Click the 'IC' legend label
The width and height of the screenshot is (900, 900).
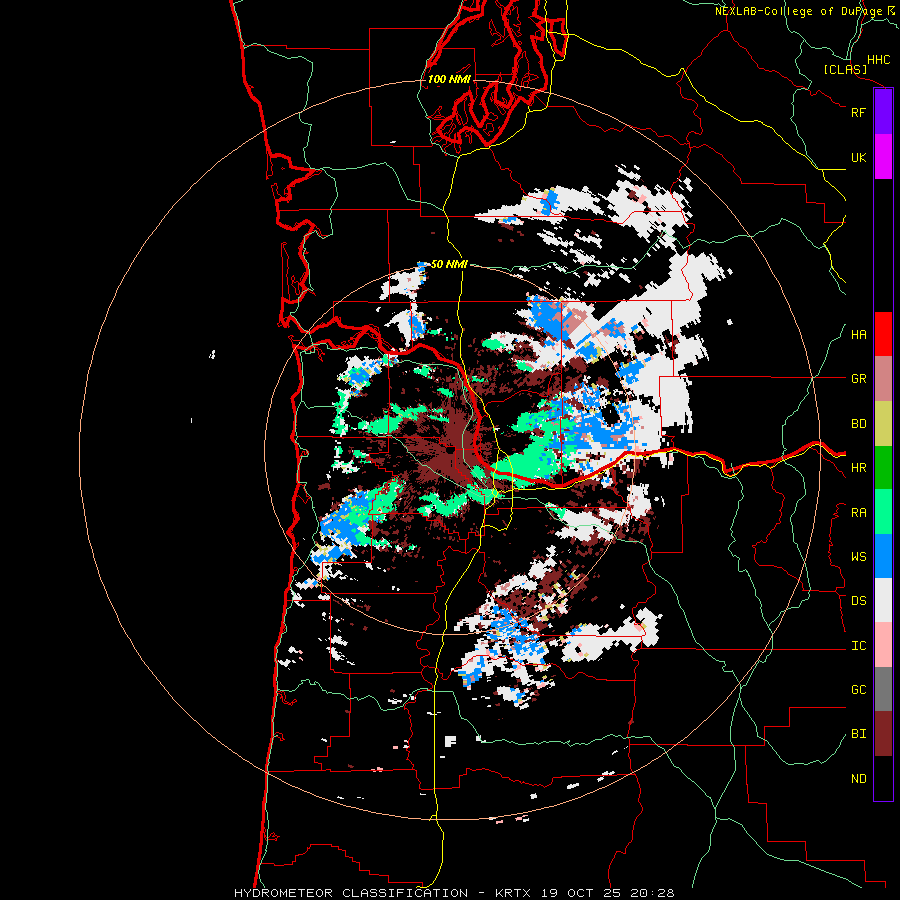click(858, 646)
